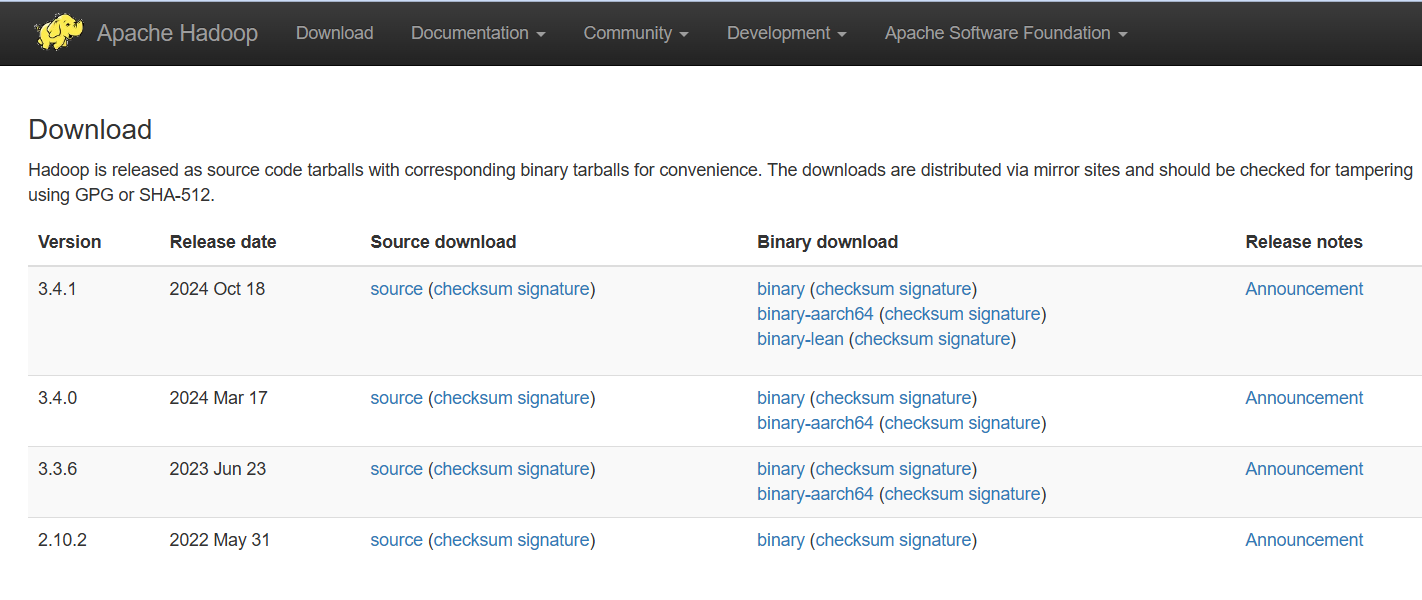The image size is (1422, 600).
Task: Select the version 2.10.2 cell
Action: click(62, 540)
